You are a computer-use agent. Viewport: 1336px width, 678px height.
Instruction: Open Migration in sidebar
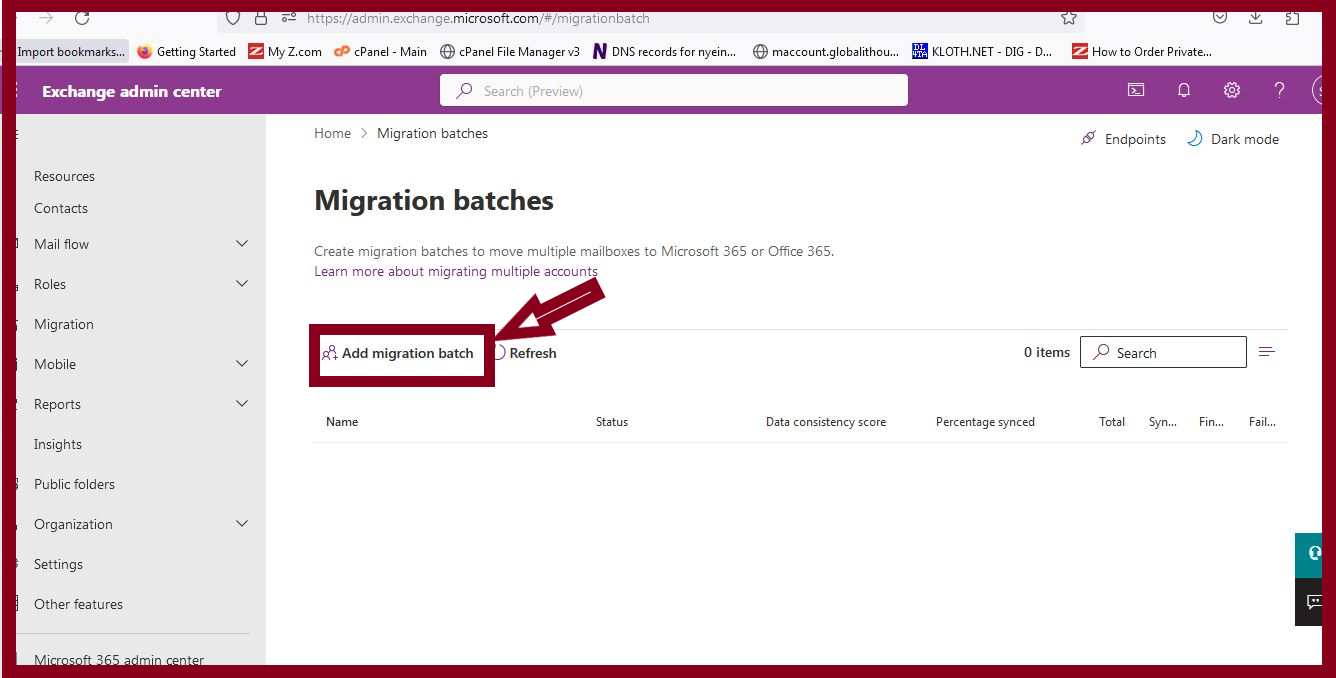(x=64, y=324)
